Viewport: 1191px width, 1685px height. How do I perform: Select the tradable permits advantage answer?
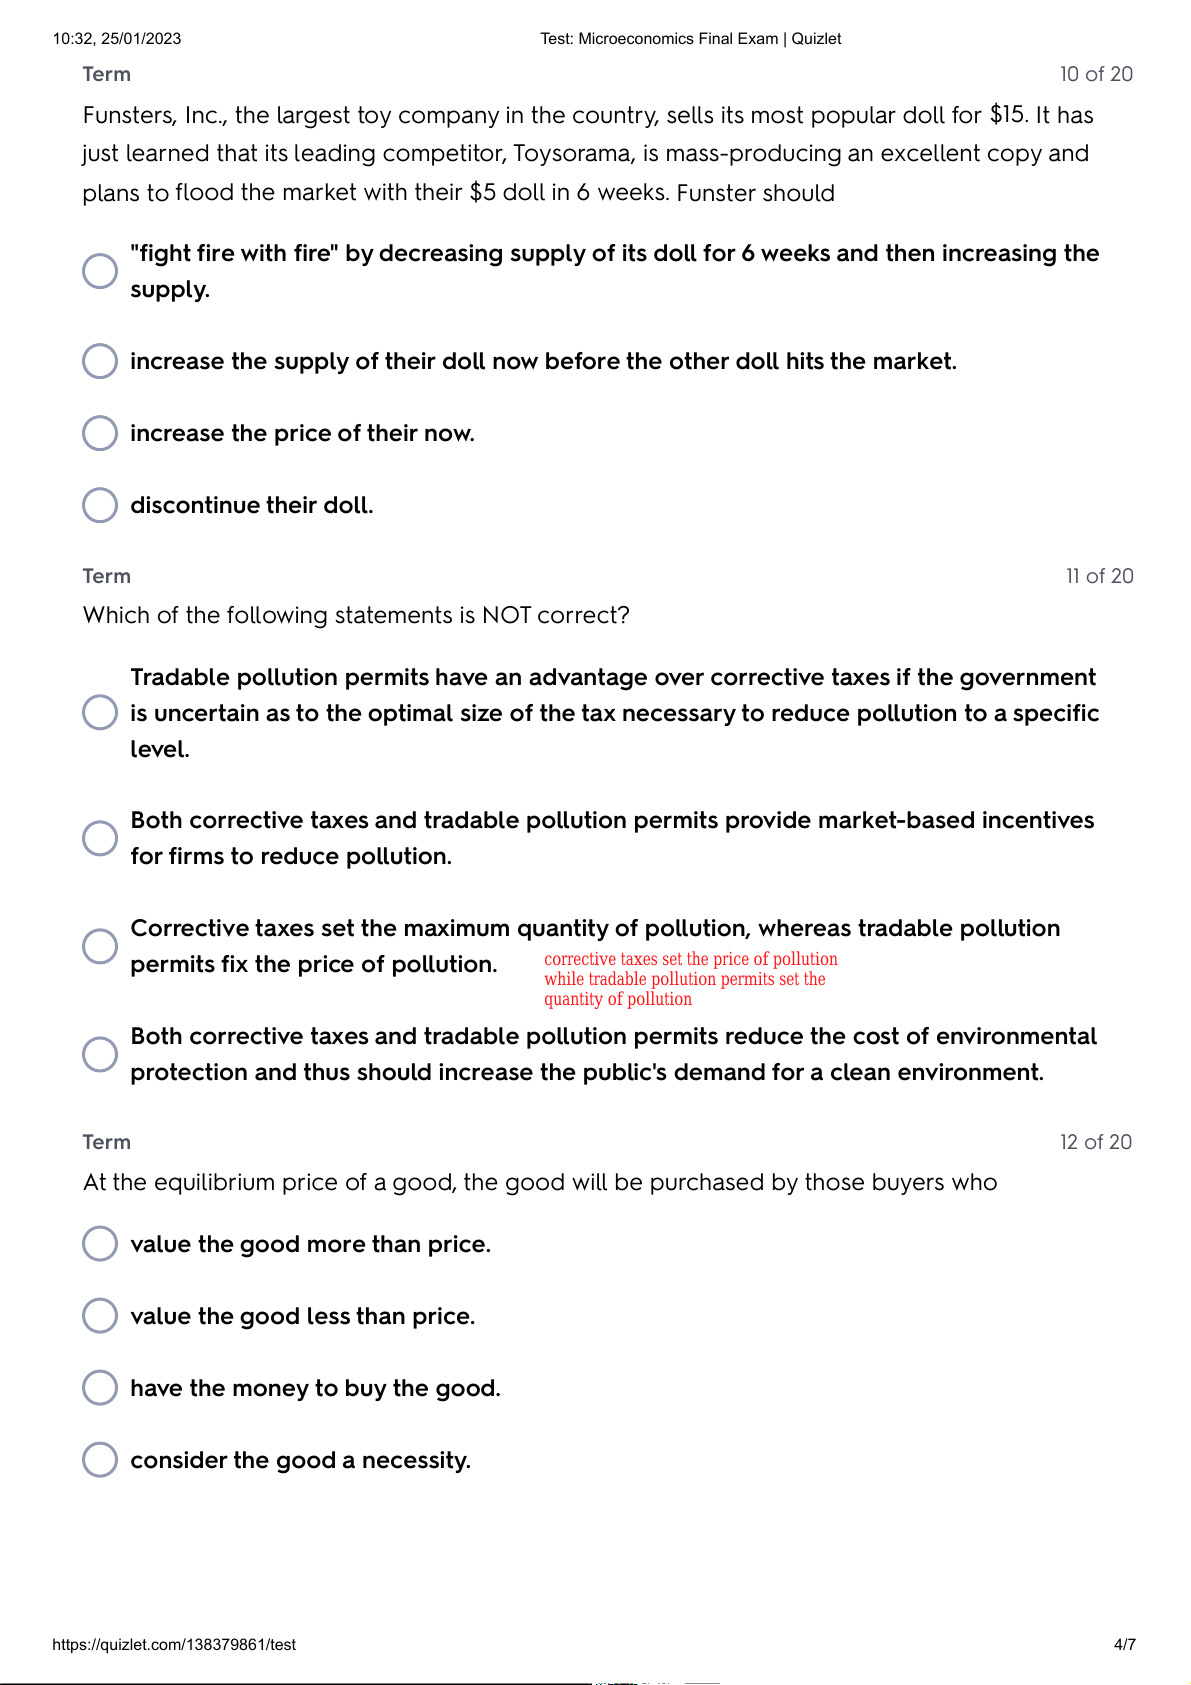[100, 713]
